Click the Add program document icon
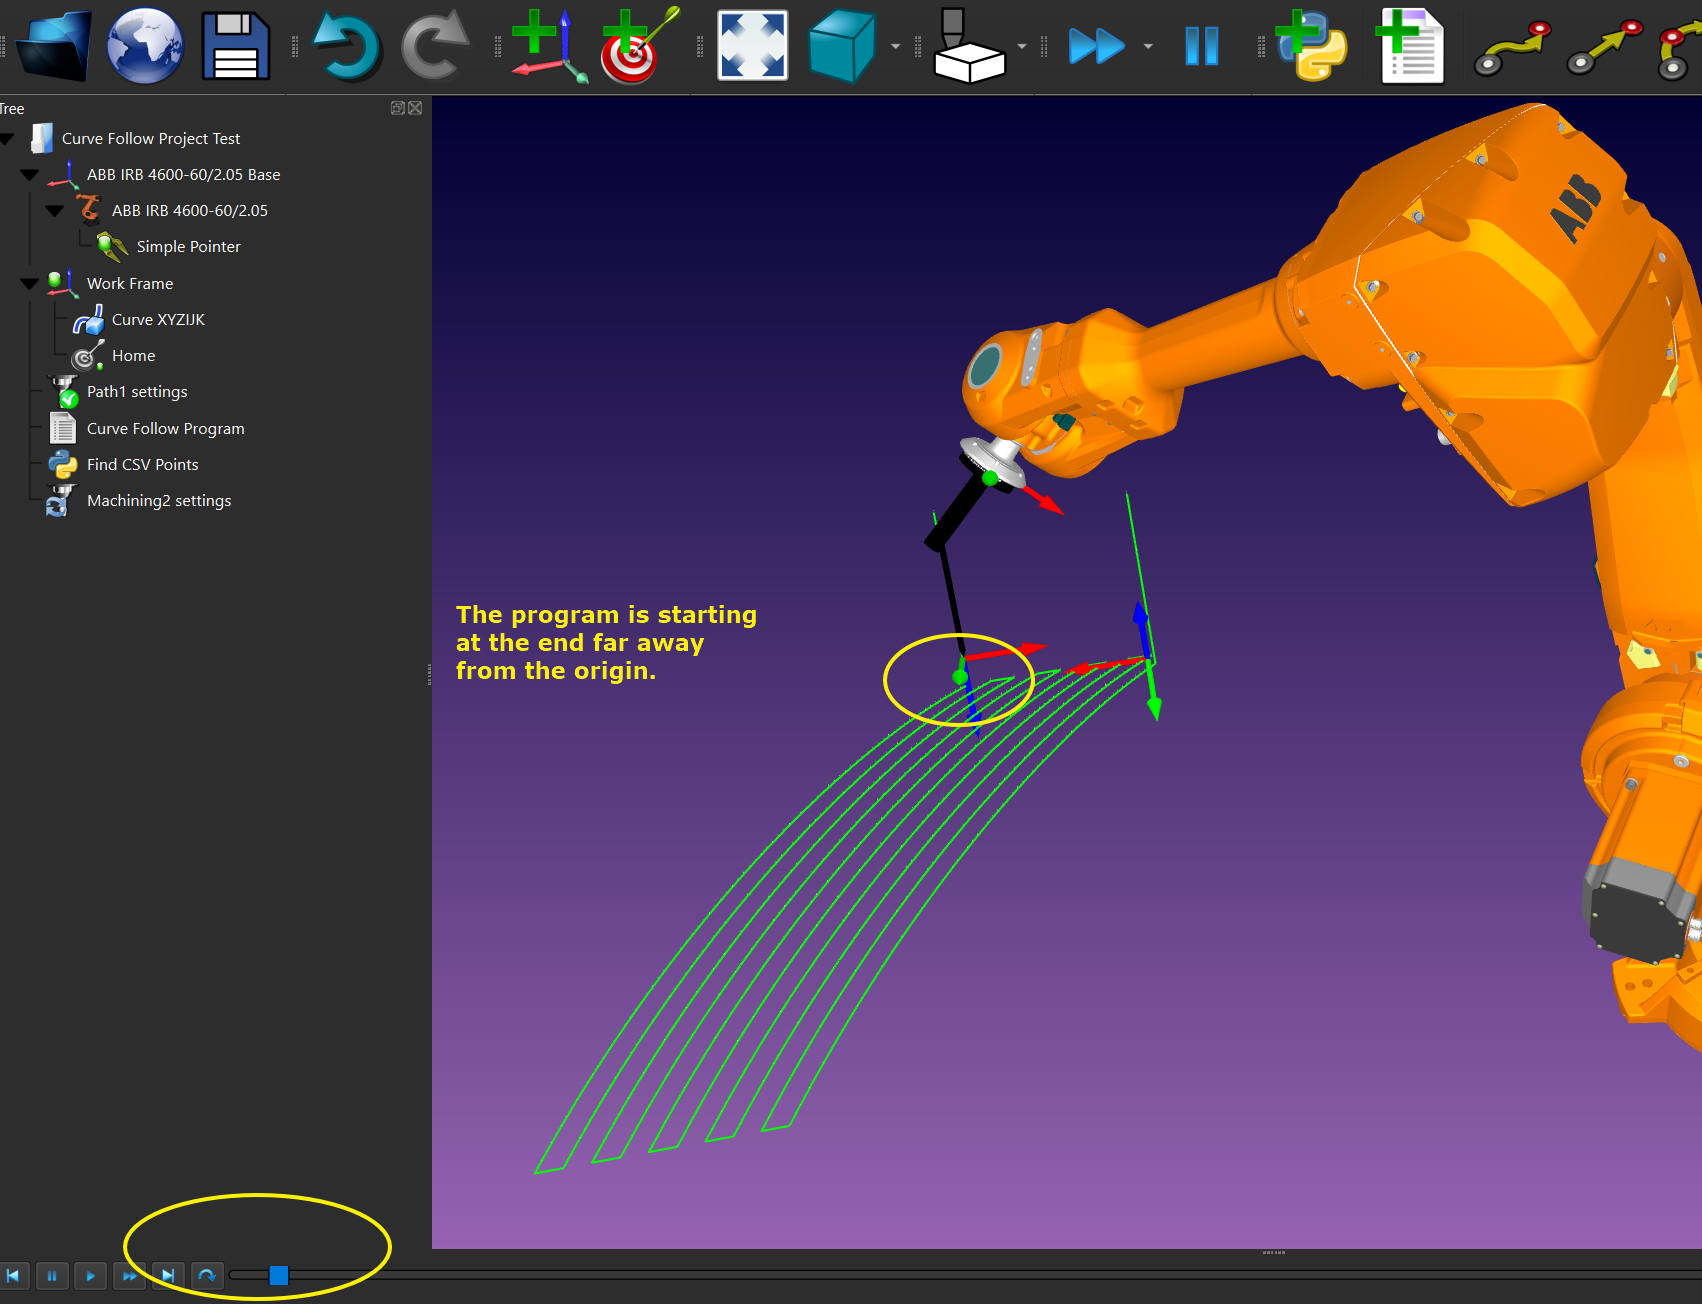 [x=1411, y=46]
